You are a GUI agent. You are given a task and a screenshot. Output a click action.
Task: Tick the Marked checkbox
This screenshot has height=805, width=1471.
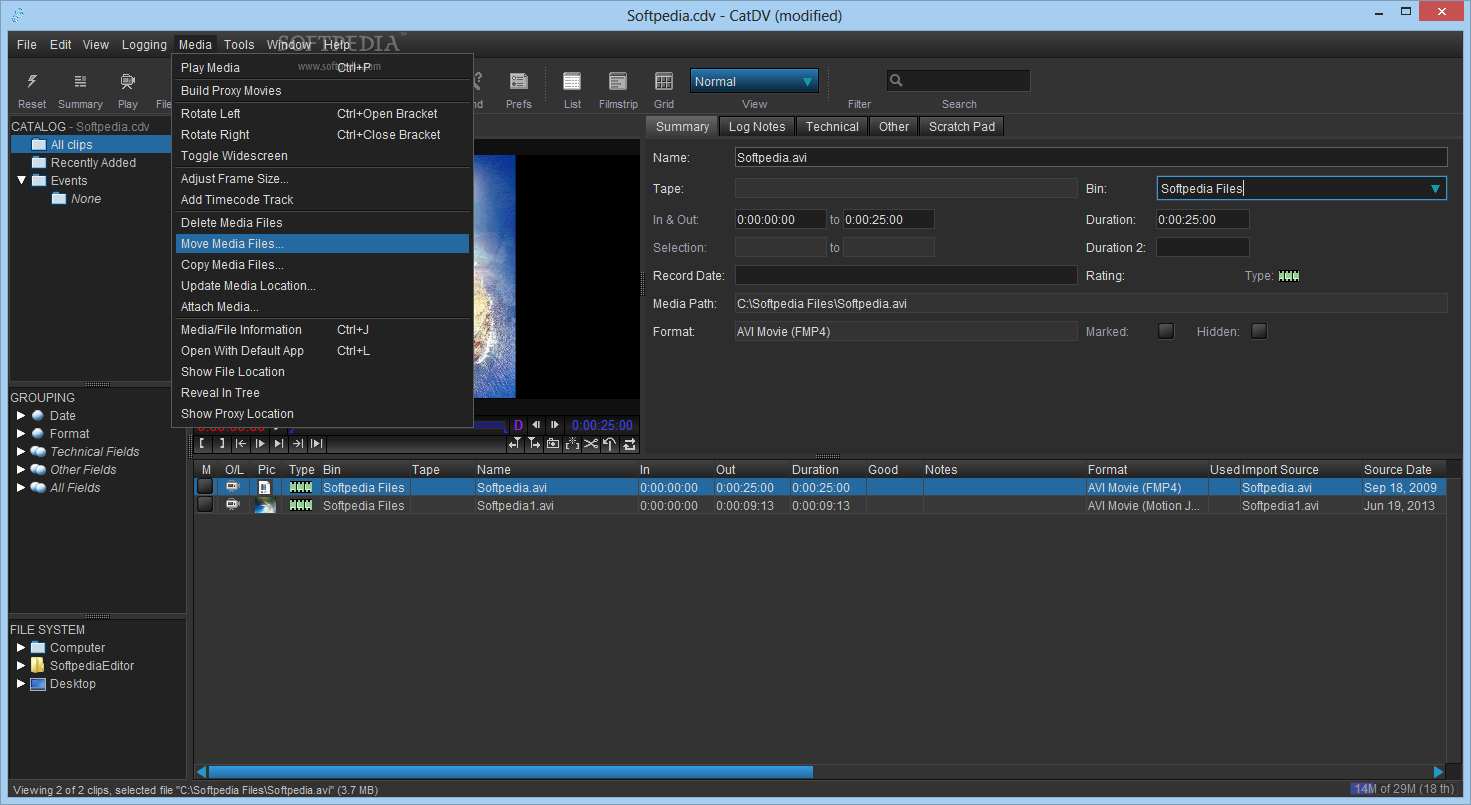point(1166,331)
